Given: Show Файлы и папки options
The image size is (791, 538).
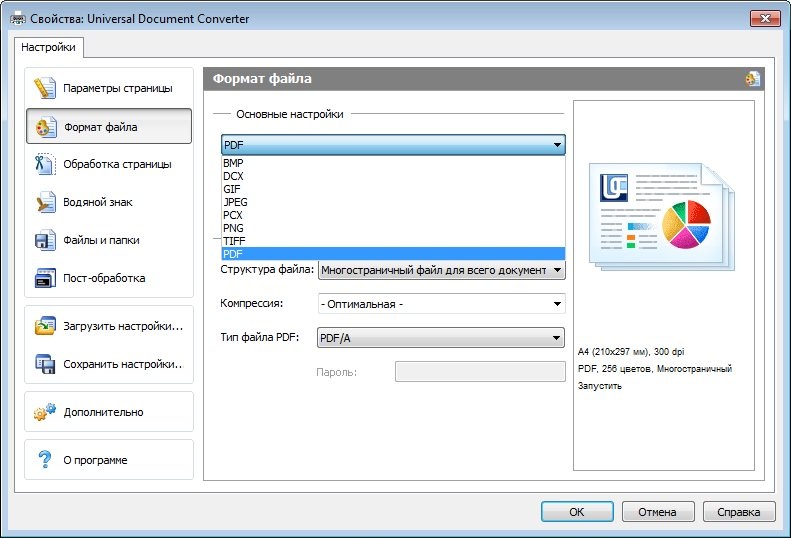Looking at the screenshot, I should click(109, 240).
